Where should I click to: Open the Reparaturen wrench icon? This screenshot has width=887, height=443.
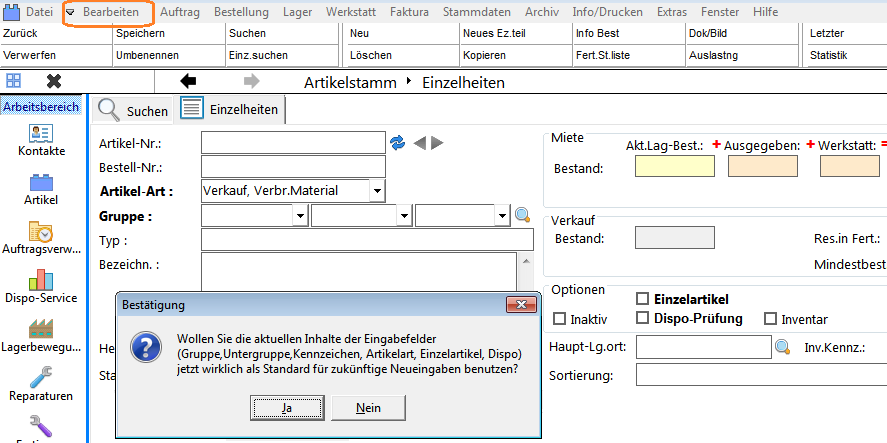(x=41, y=378)
